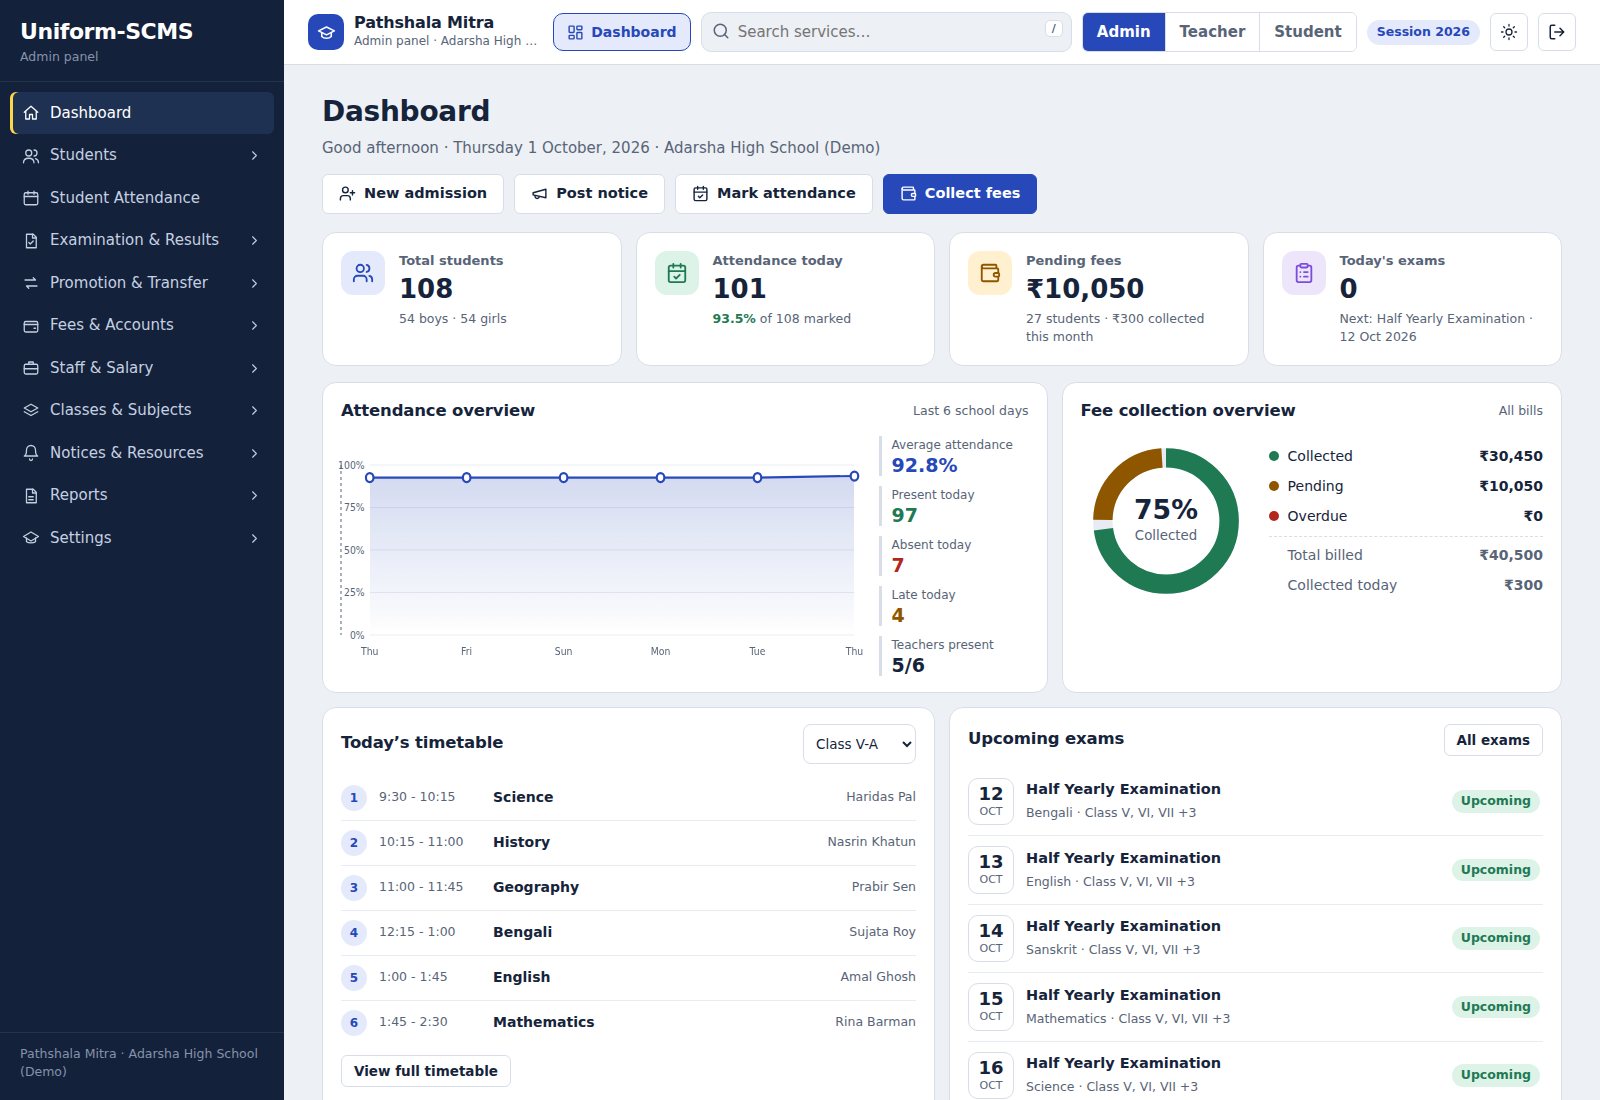
Task: Click the Today's exams clipboard icon
Action: tap(1304, 273)
